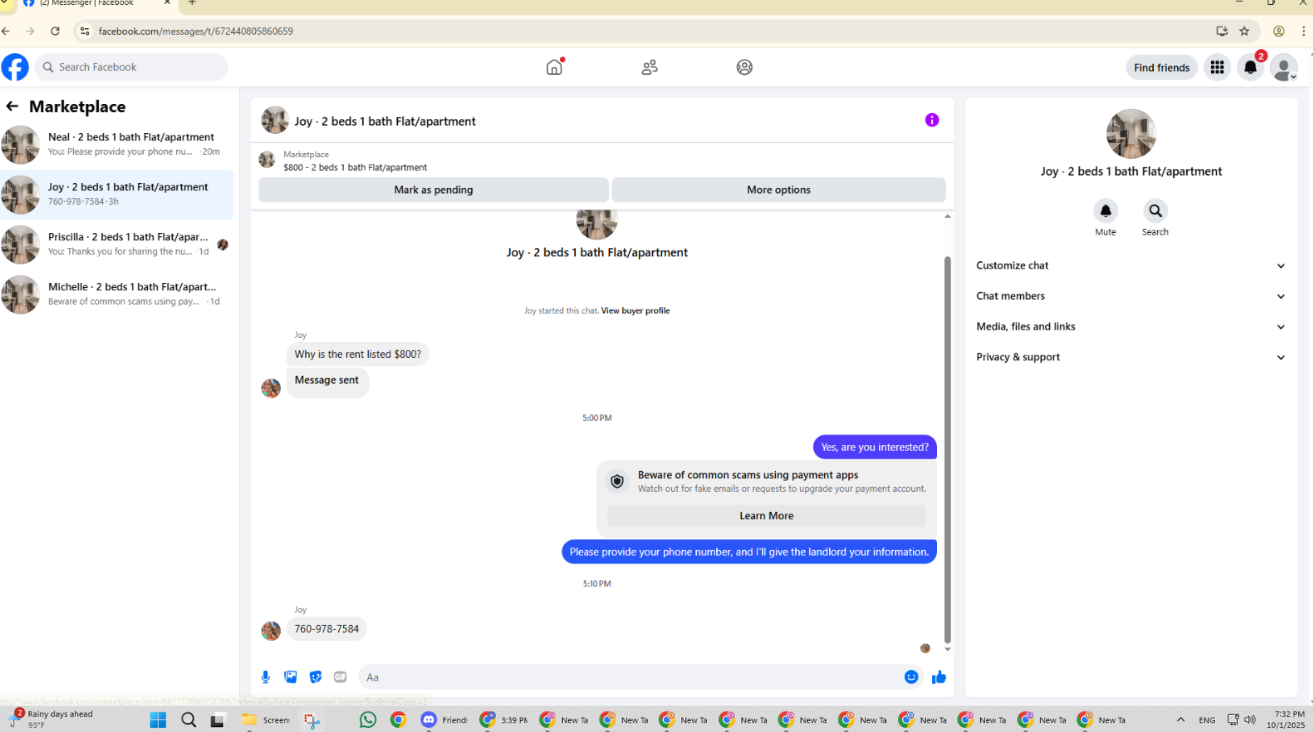This screenshot has height=732, width=1313.
Task: Open the Groups icon in top navigation
Action: point(744,67)
